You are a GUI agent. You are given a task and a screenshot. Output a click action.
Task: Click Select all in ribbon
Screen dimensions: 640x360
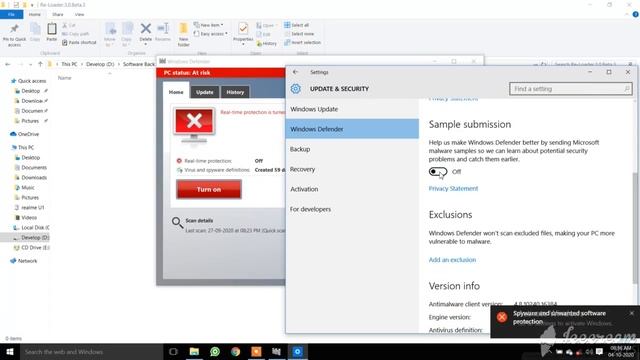pyautogui.click(x=297, y=25)
